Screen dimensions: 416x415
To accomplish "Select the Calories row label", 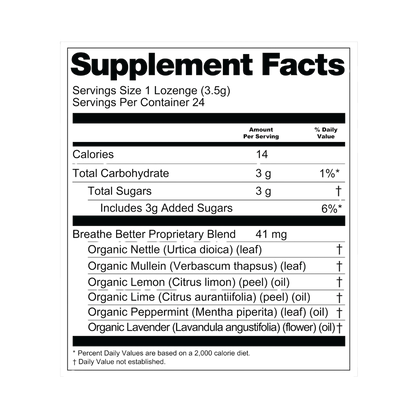I will click(x=93, y=154).
